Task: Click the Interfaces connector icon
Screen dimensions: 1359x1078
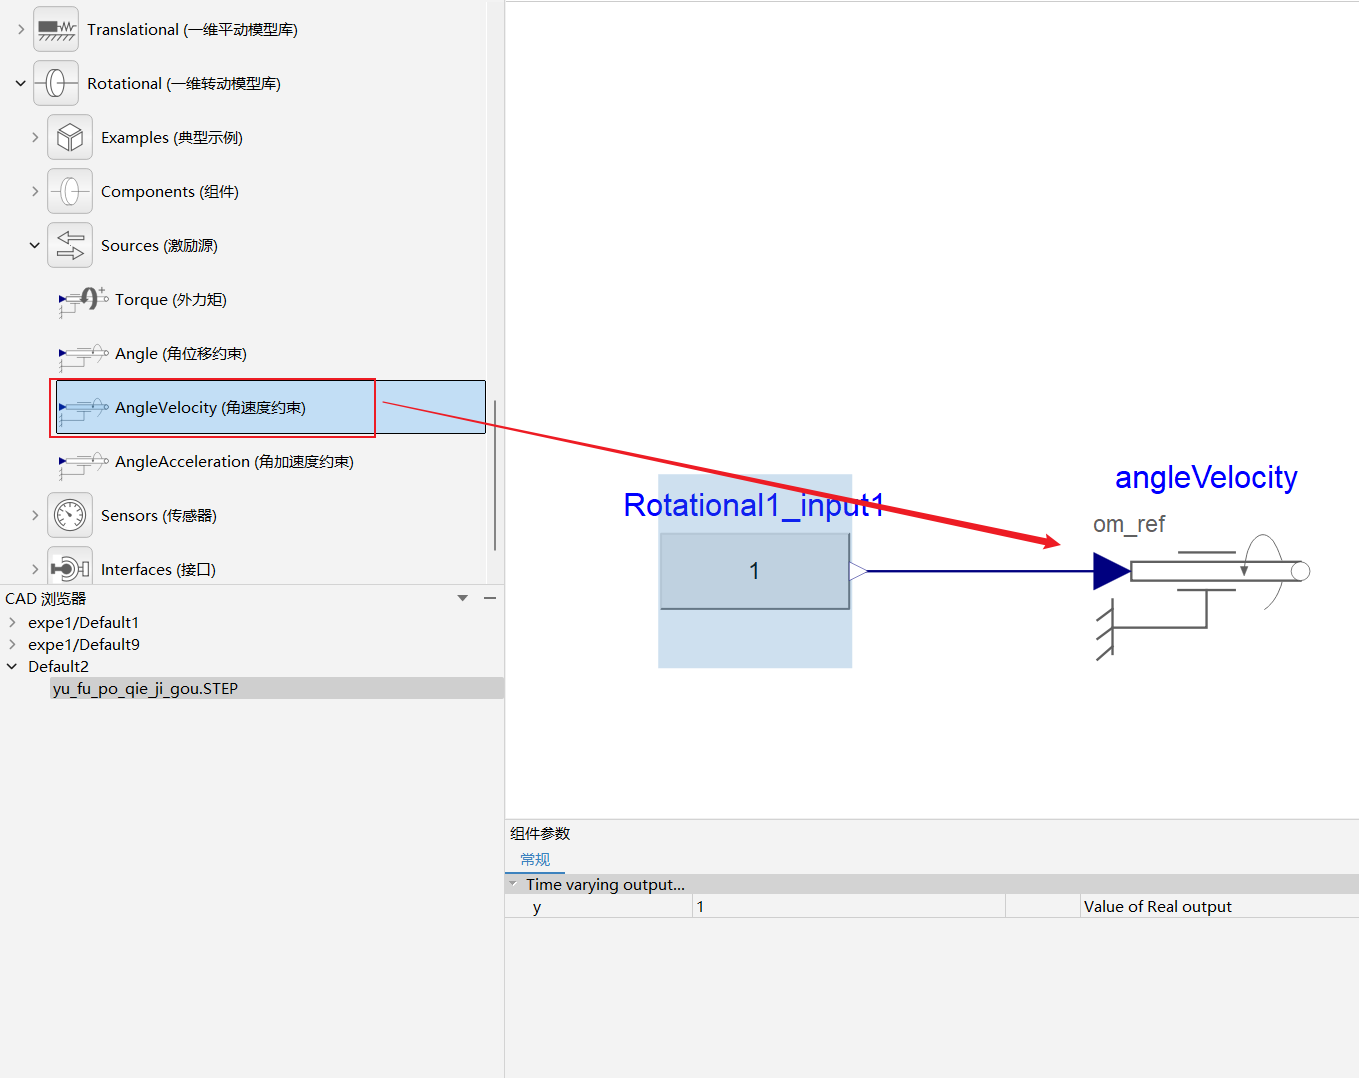Action: (70, 567)
